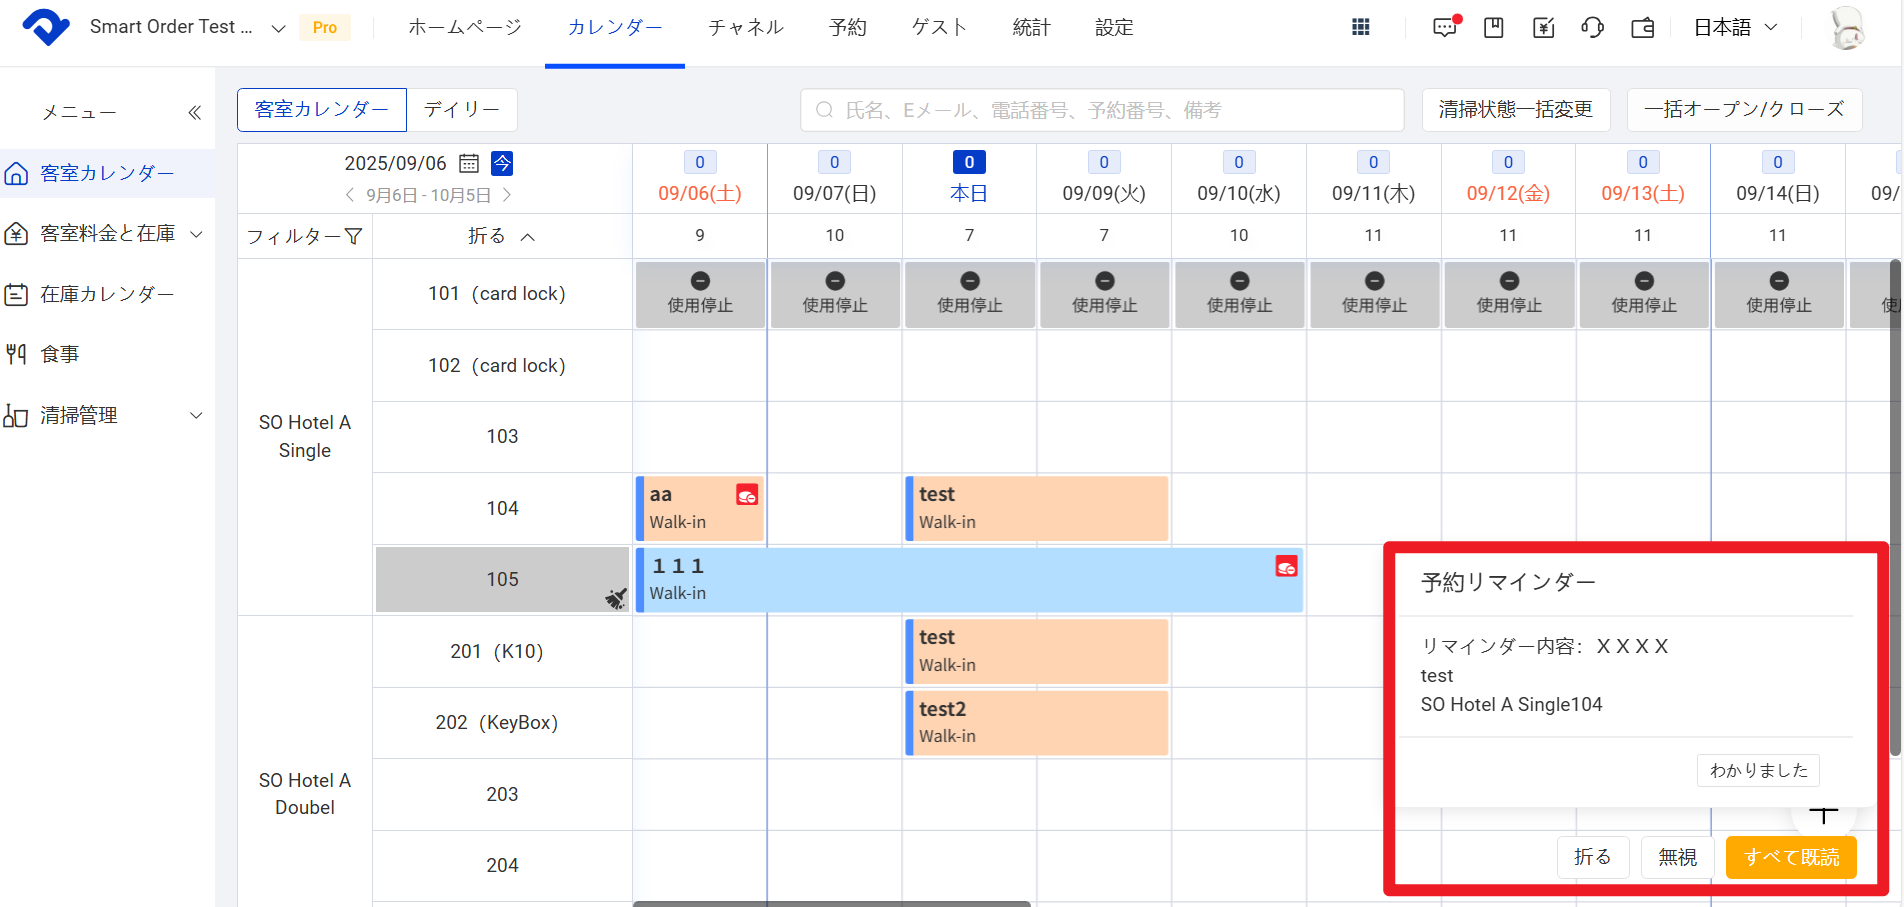Click the broom cleaning icon on room 105
Image resolution: width=1904 pixels, height=907 pixels.
coord(615,598)
